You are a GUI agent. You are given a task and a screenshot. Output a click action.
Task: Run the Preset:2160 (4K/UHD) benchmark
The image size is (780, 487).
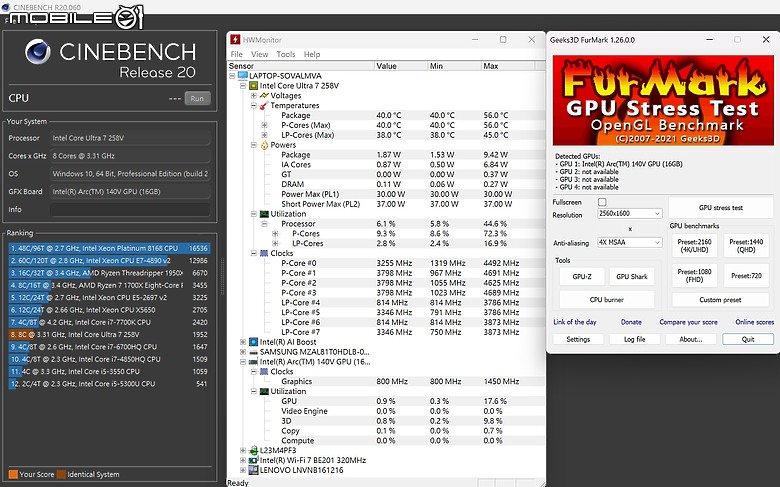click(694, 246)
